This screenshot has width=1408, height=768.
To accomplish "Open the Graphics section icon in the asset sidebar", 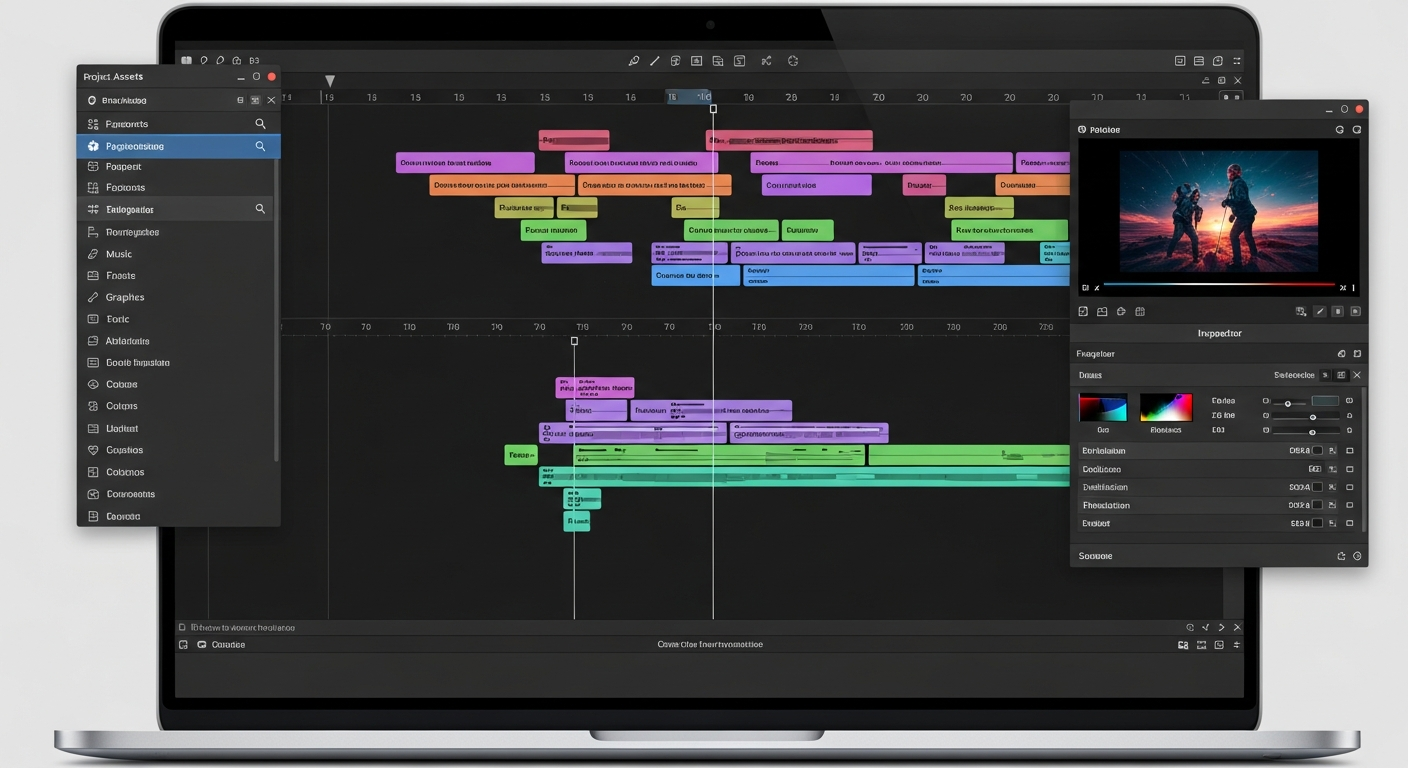I will pos(92,297).
